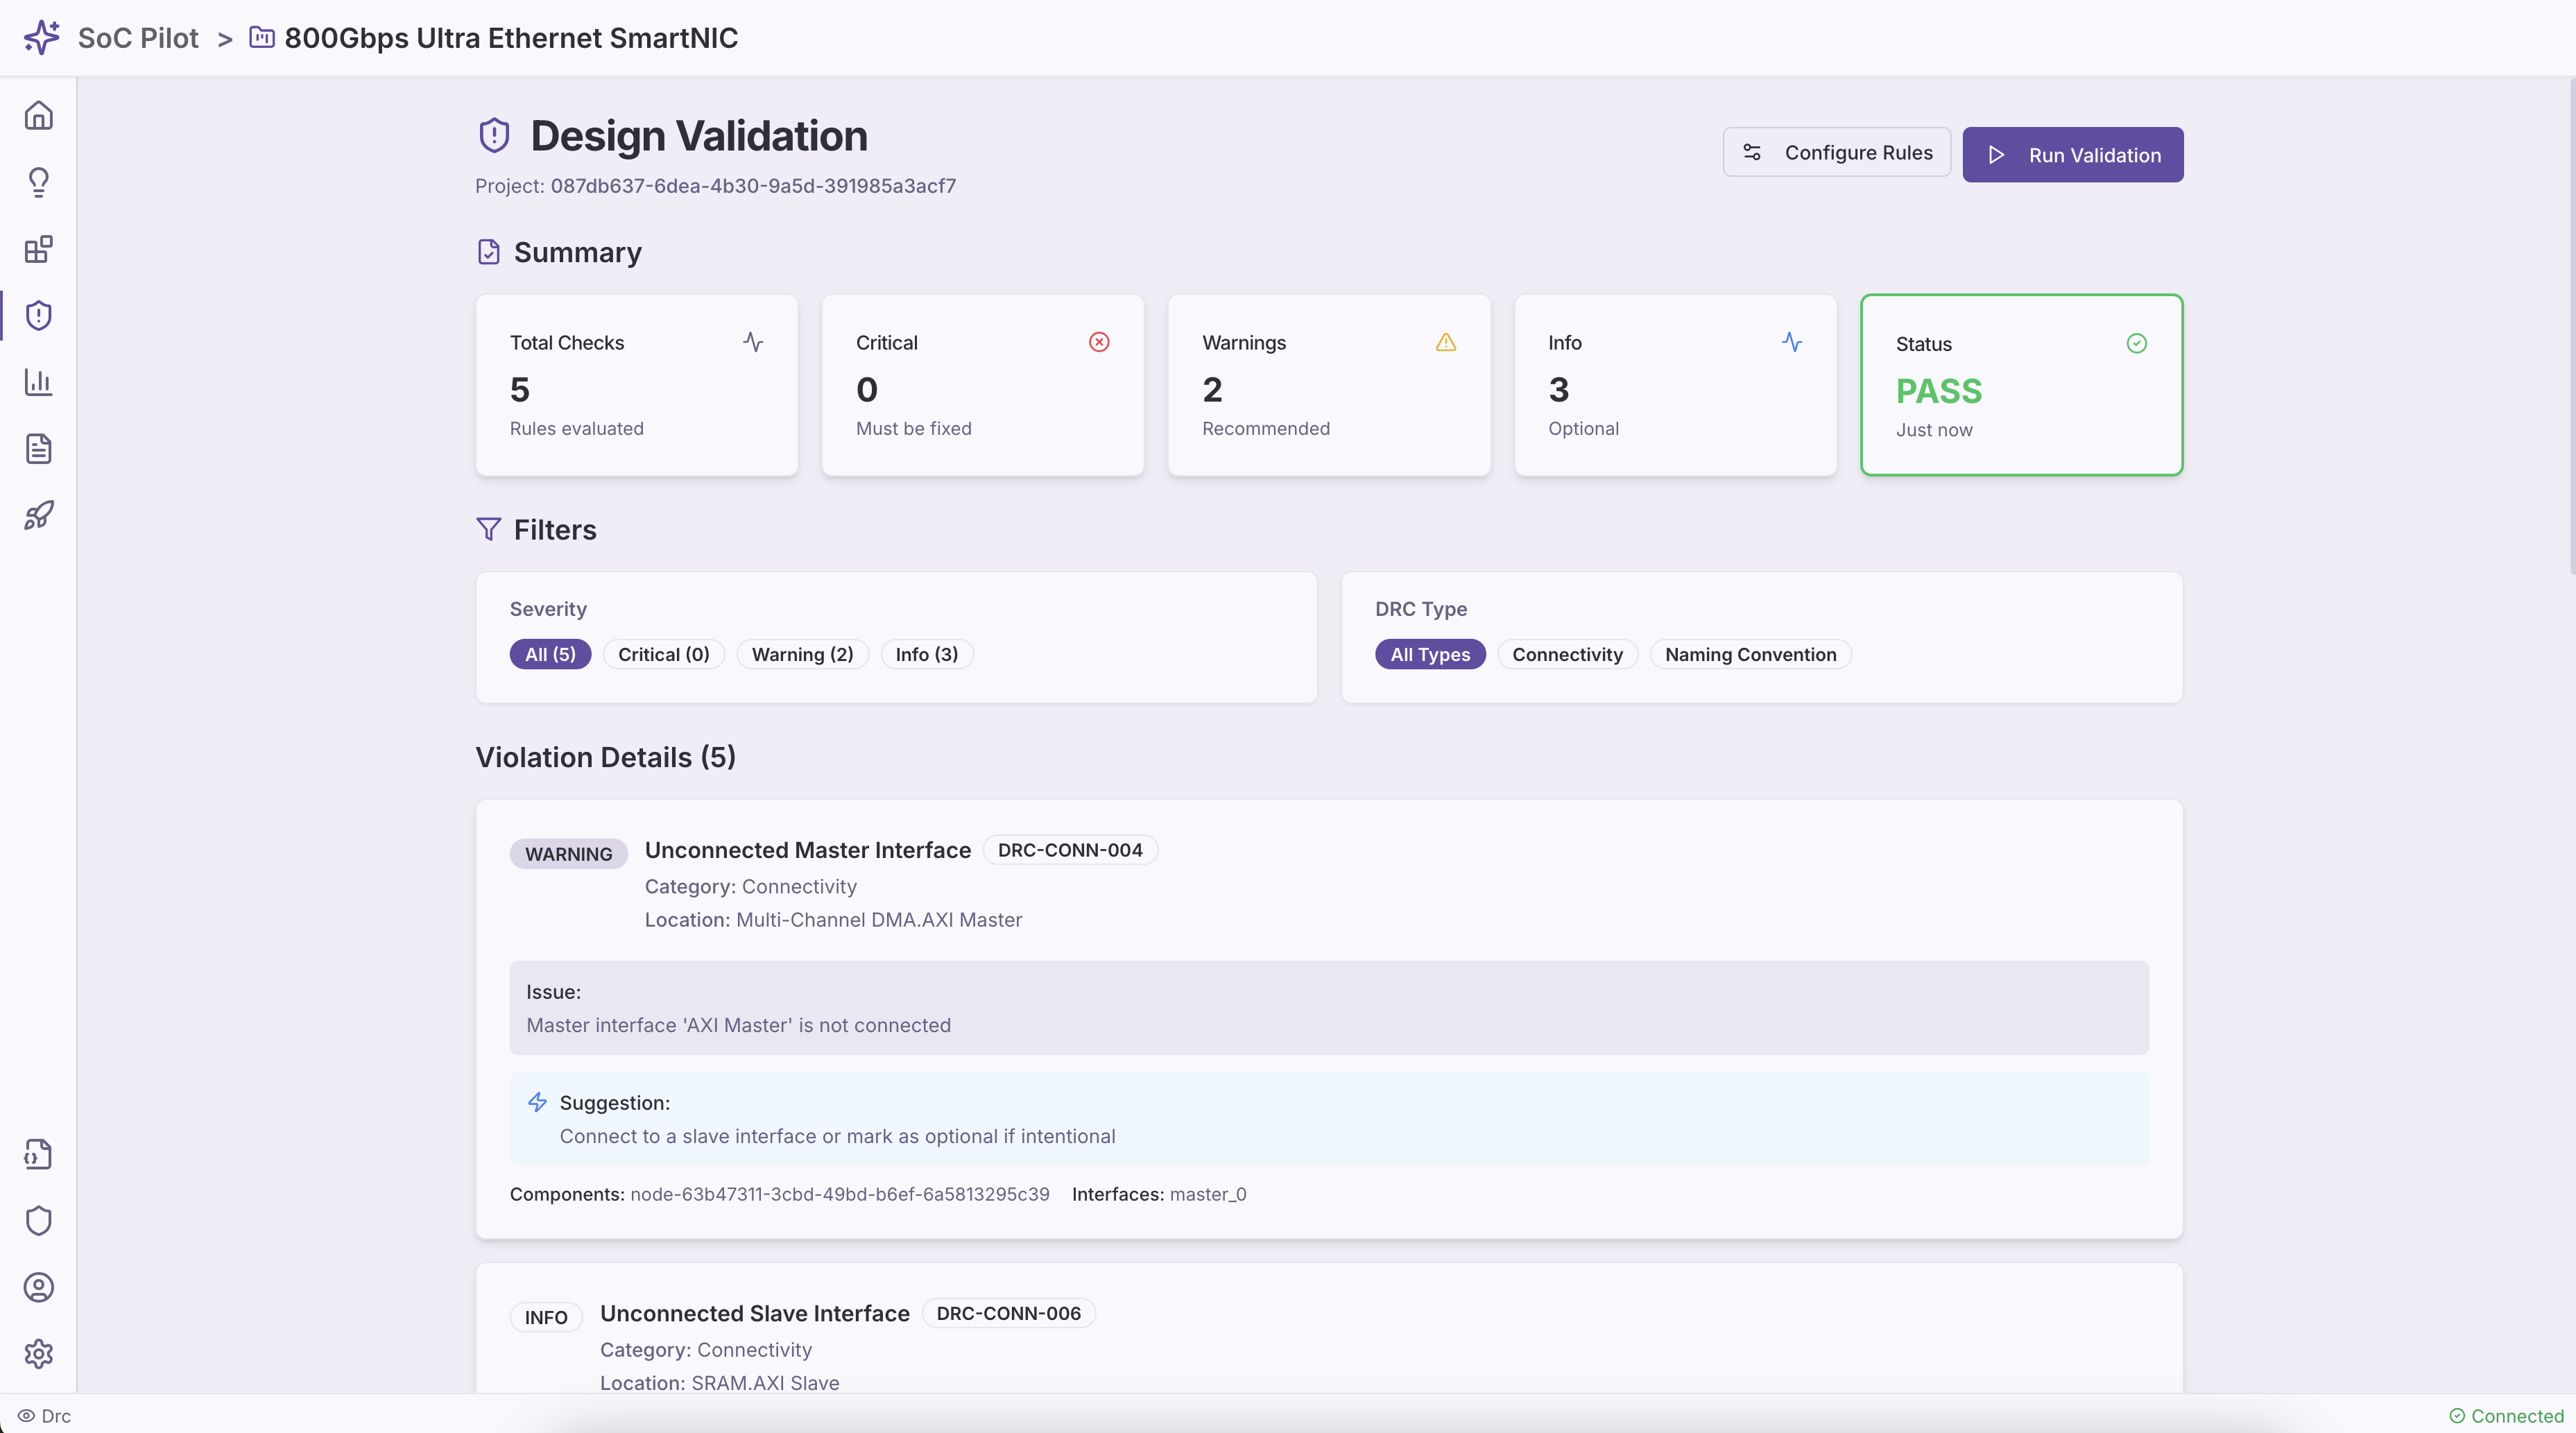
Task: Open the 800Gbps Ultra Ethernet SmartNIC breadcrumb
Action: 511,38
